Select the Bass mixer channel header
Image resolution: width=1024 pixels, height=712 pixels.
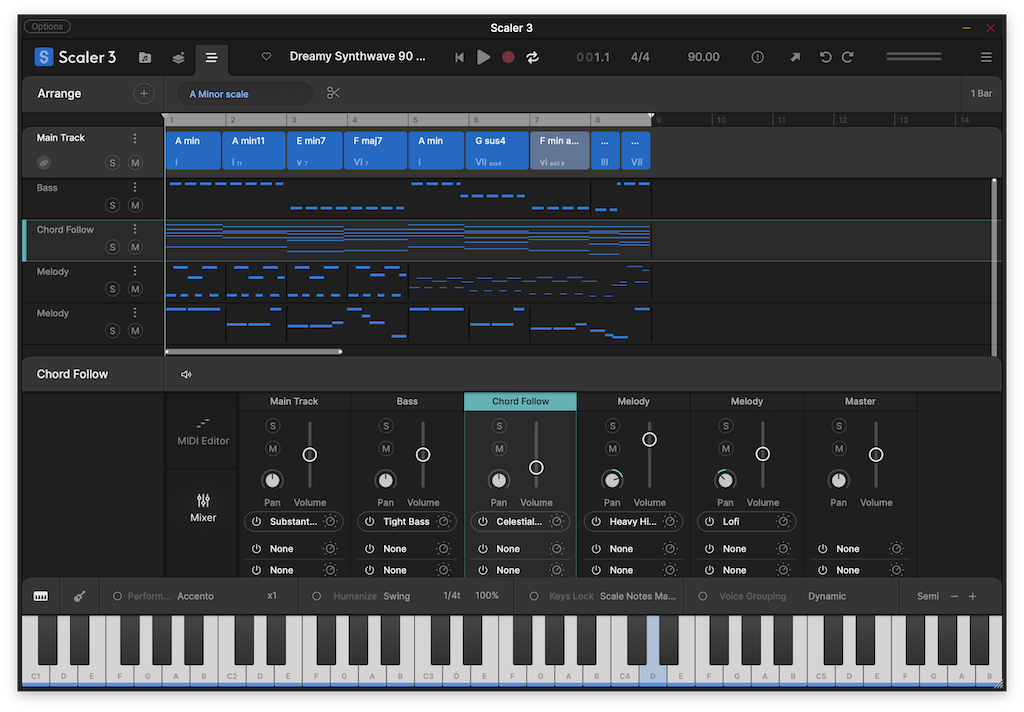pyautogui.click(x=407, y=401)
